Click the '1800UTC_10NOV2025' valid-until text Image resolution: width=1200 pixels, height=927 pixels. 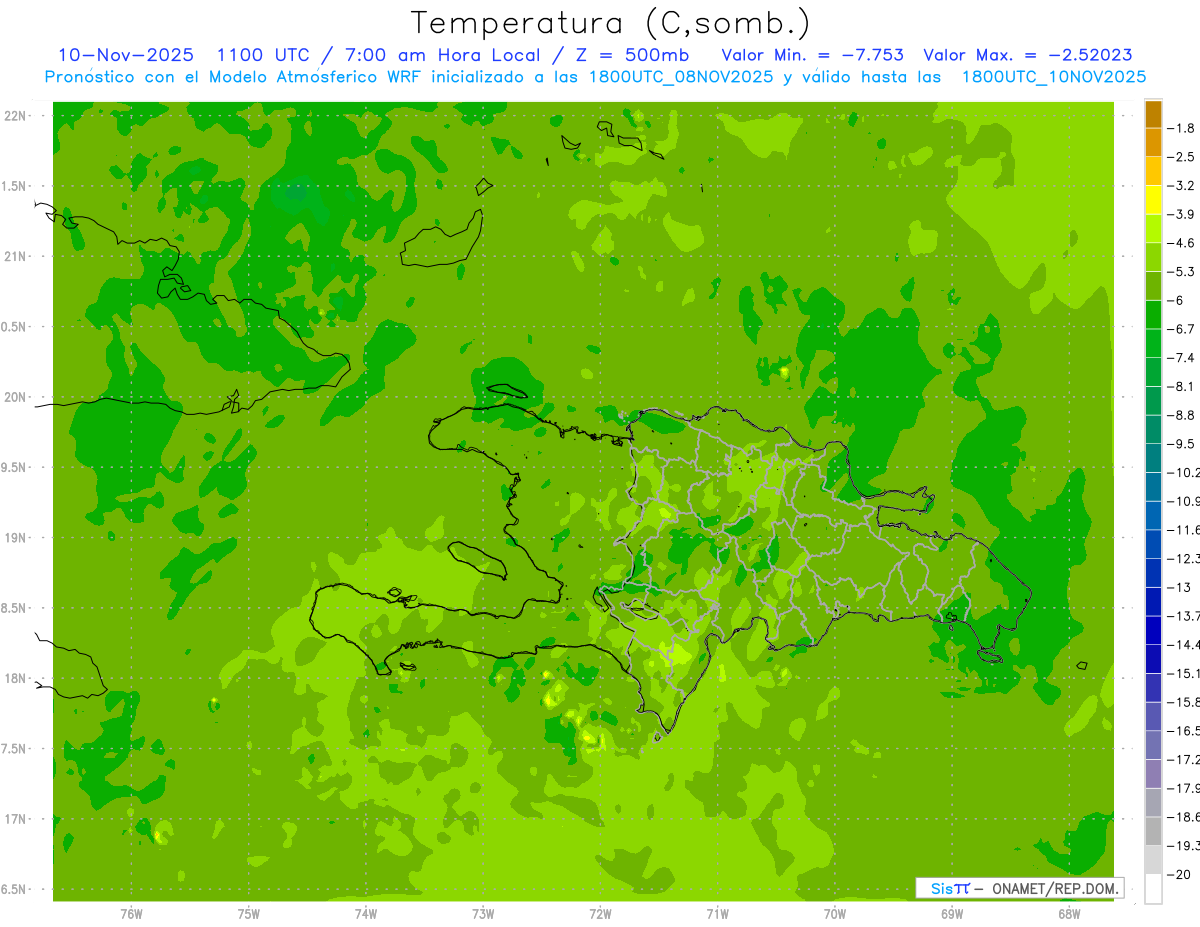pyautogui.click(x=1053, y=77)
